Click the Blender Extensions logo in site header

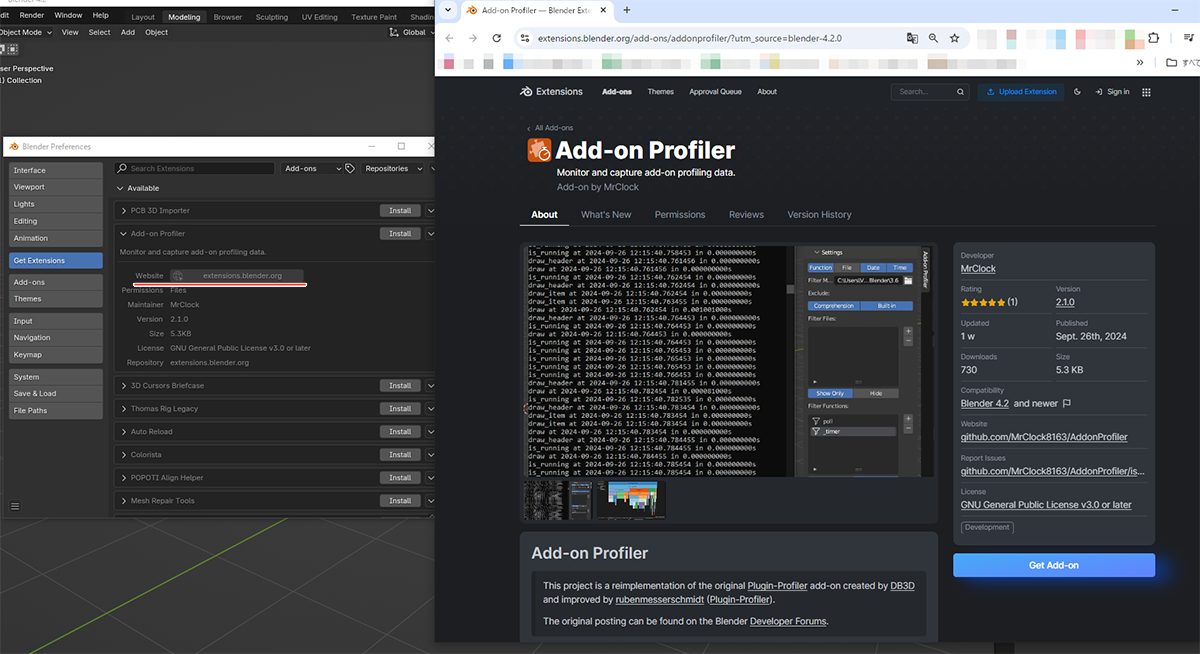coord(551,91)
